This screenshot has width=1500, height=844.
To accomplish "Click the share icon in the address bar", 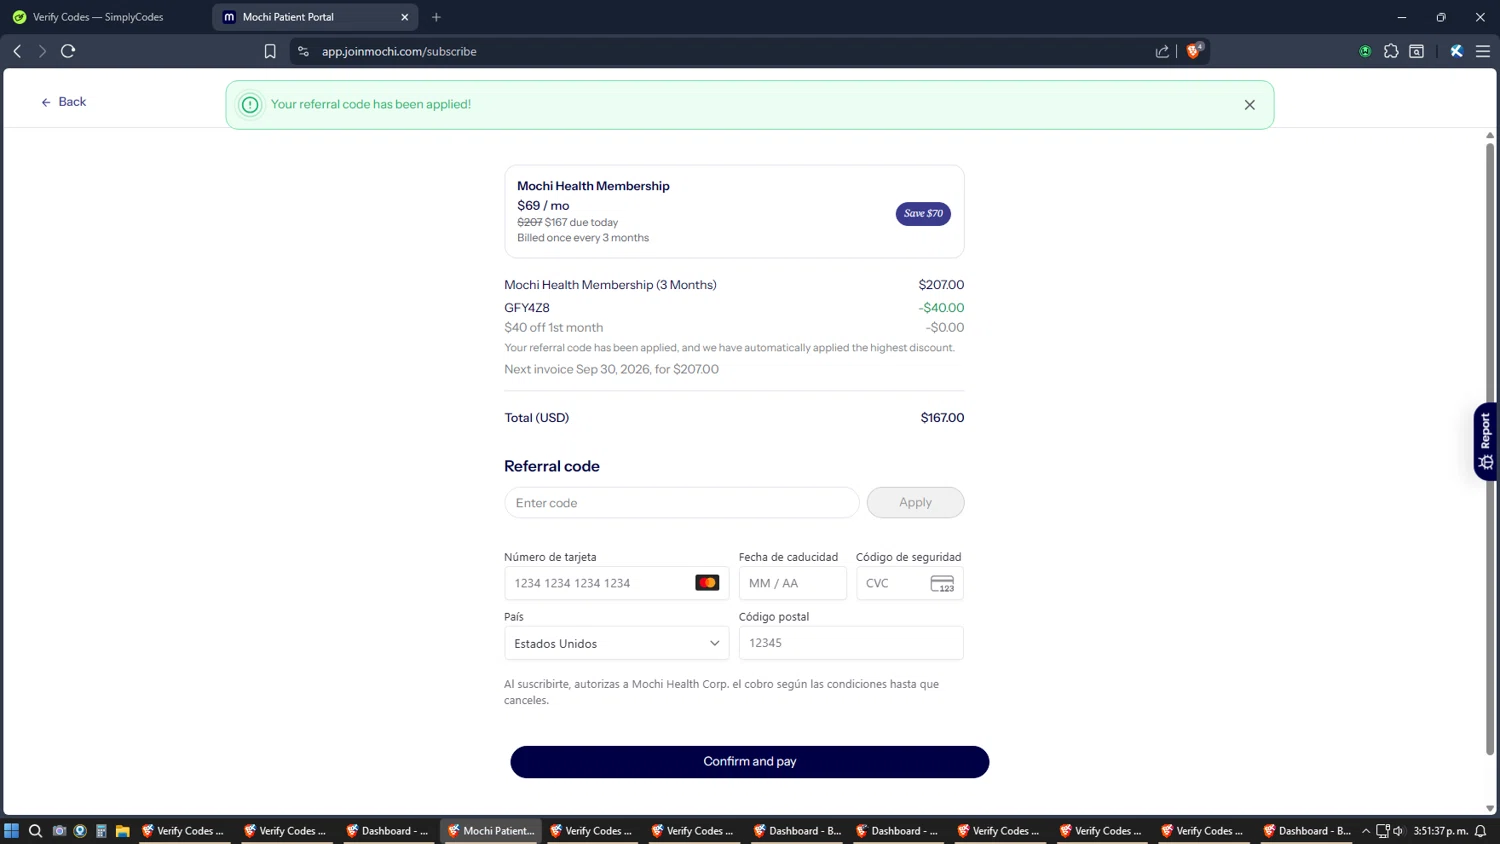I will pos(1162,51).
